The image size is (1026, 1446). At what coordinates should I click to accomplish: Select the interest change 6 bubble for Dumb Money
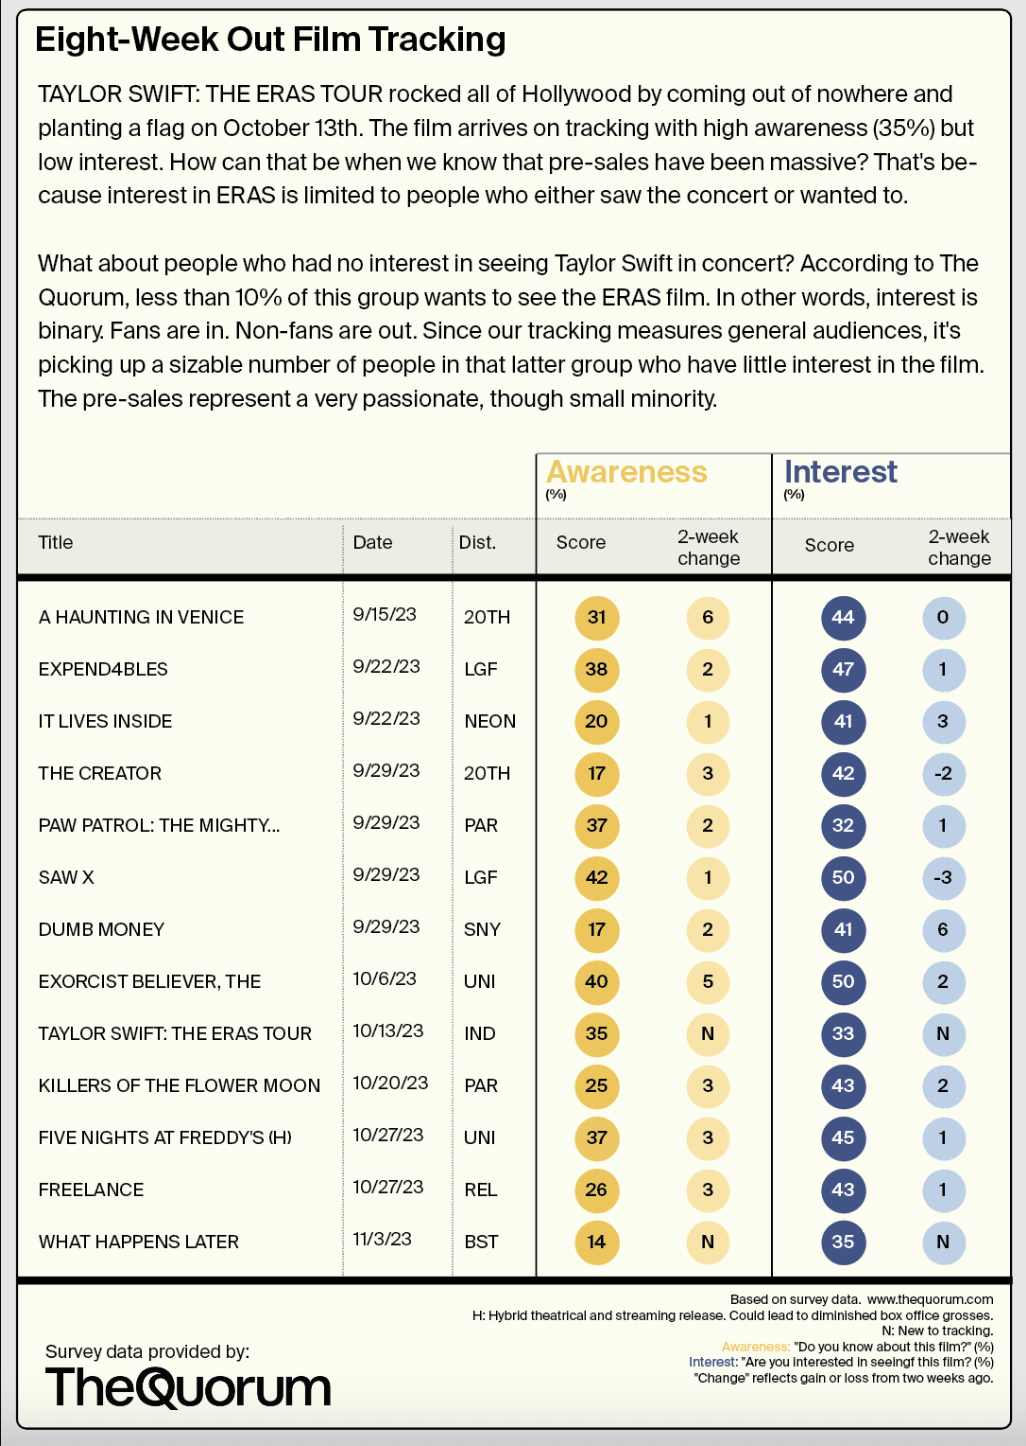tap(943, 929)
